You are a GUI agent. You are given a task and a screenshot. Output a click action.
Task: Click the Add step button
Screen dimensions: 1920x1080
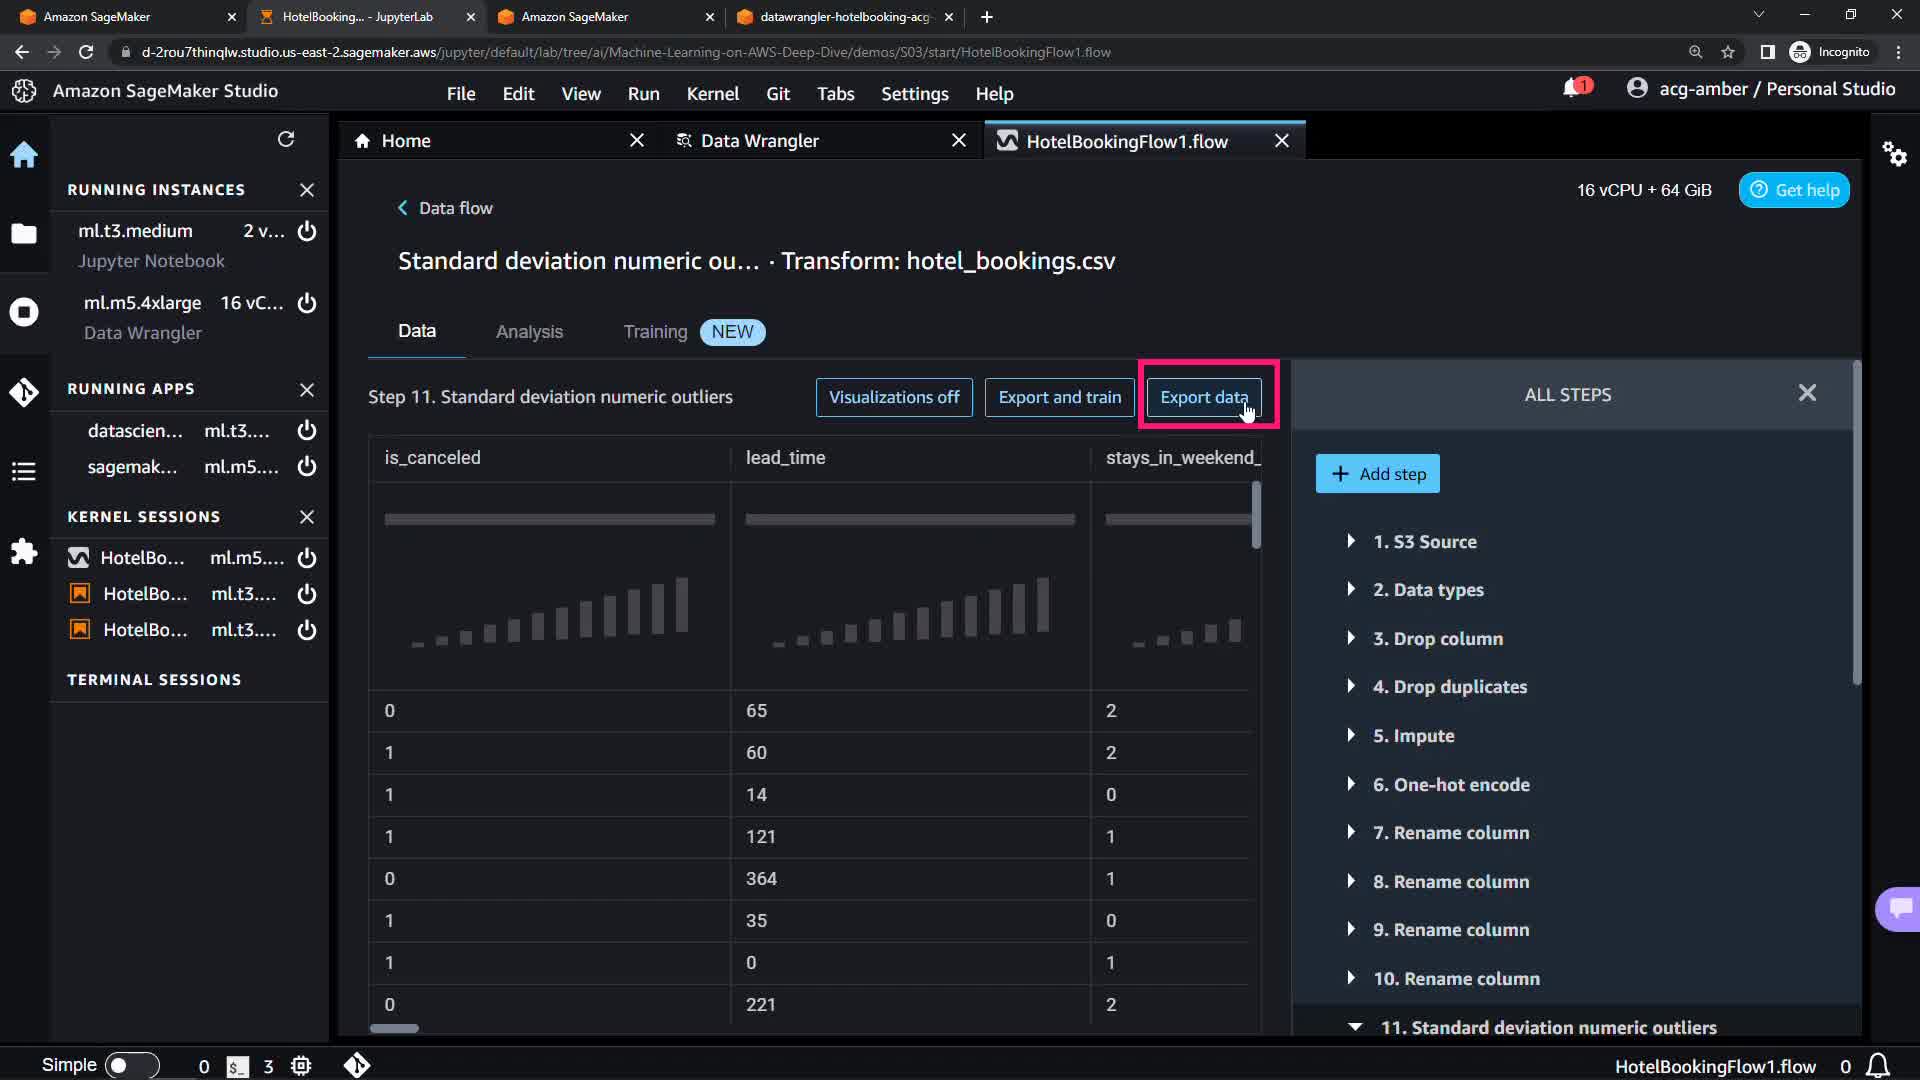click(1377, 474)
